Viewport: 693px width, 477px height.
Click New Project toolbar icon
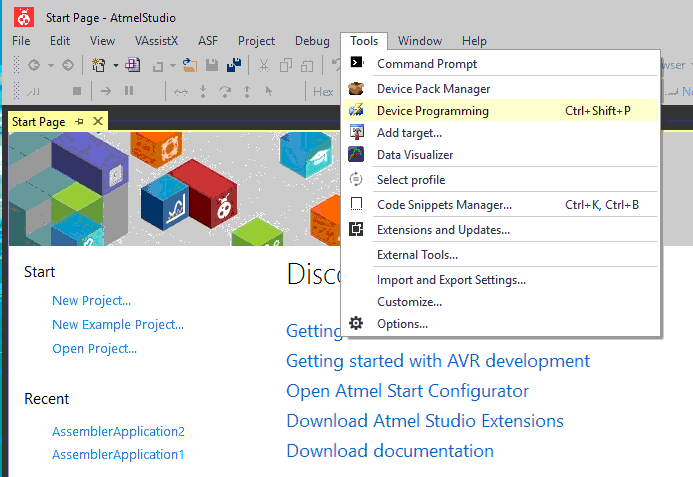98,65
